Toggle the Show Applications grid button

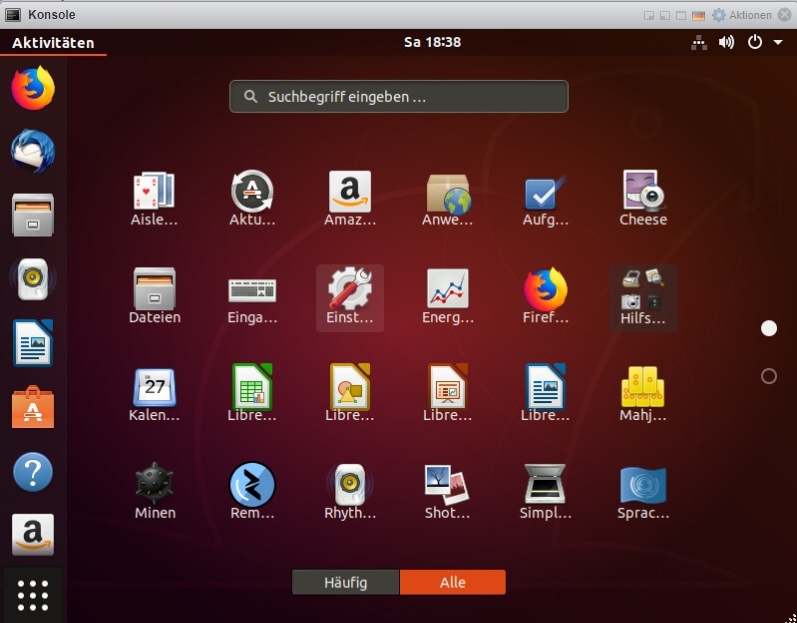click(x=33, y=595)
